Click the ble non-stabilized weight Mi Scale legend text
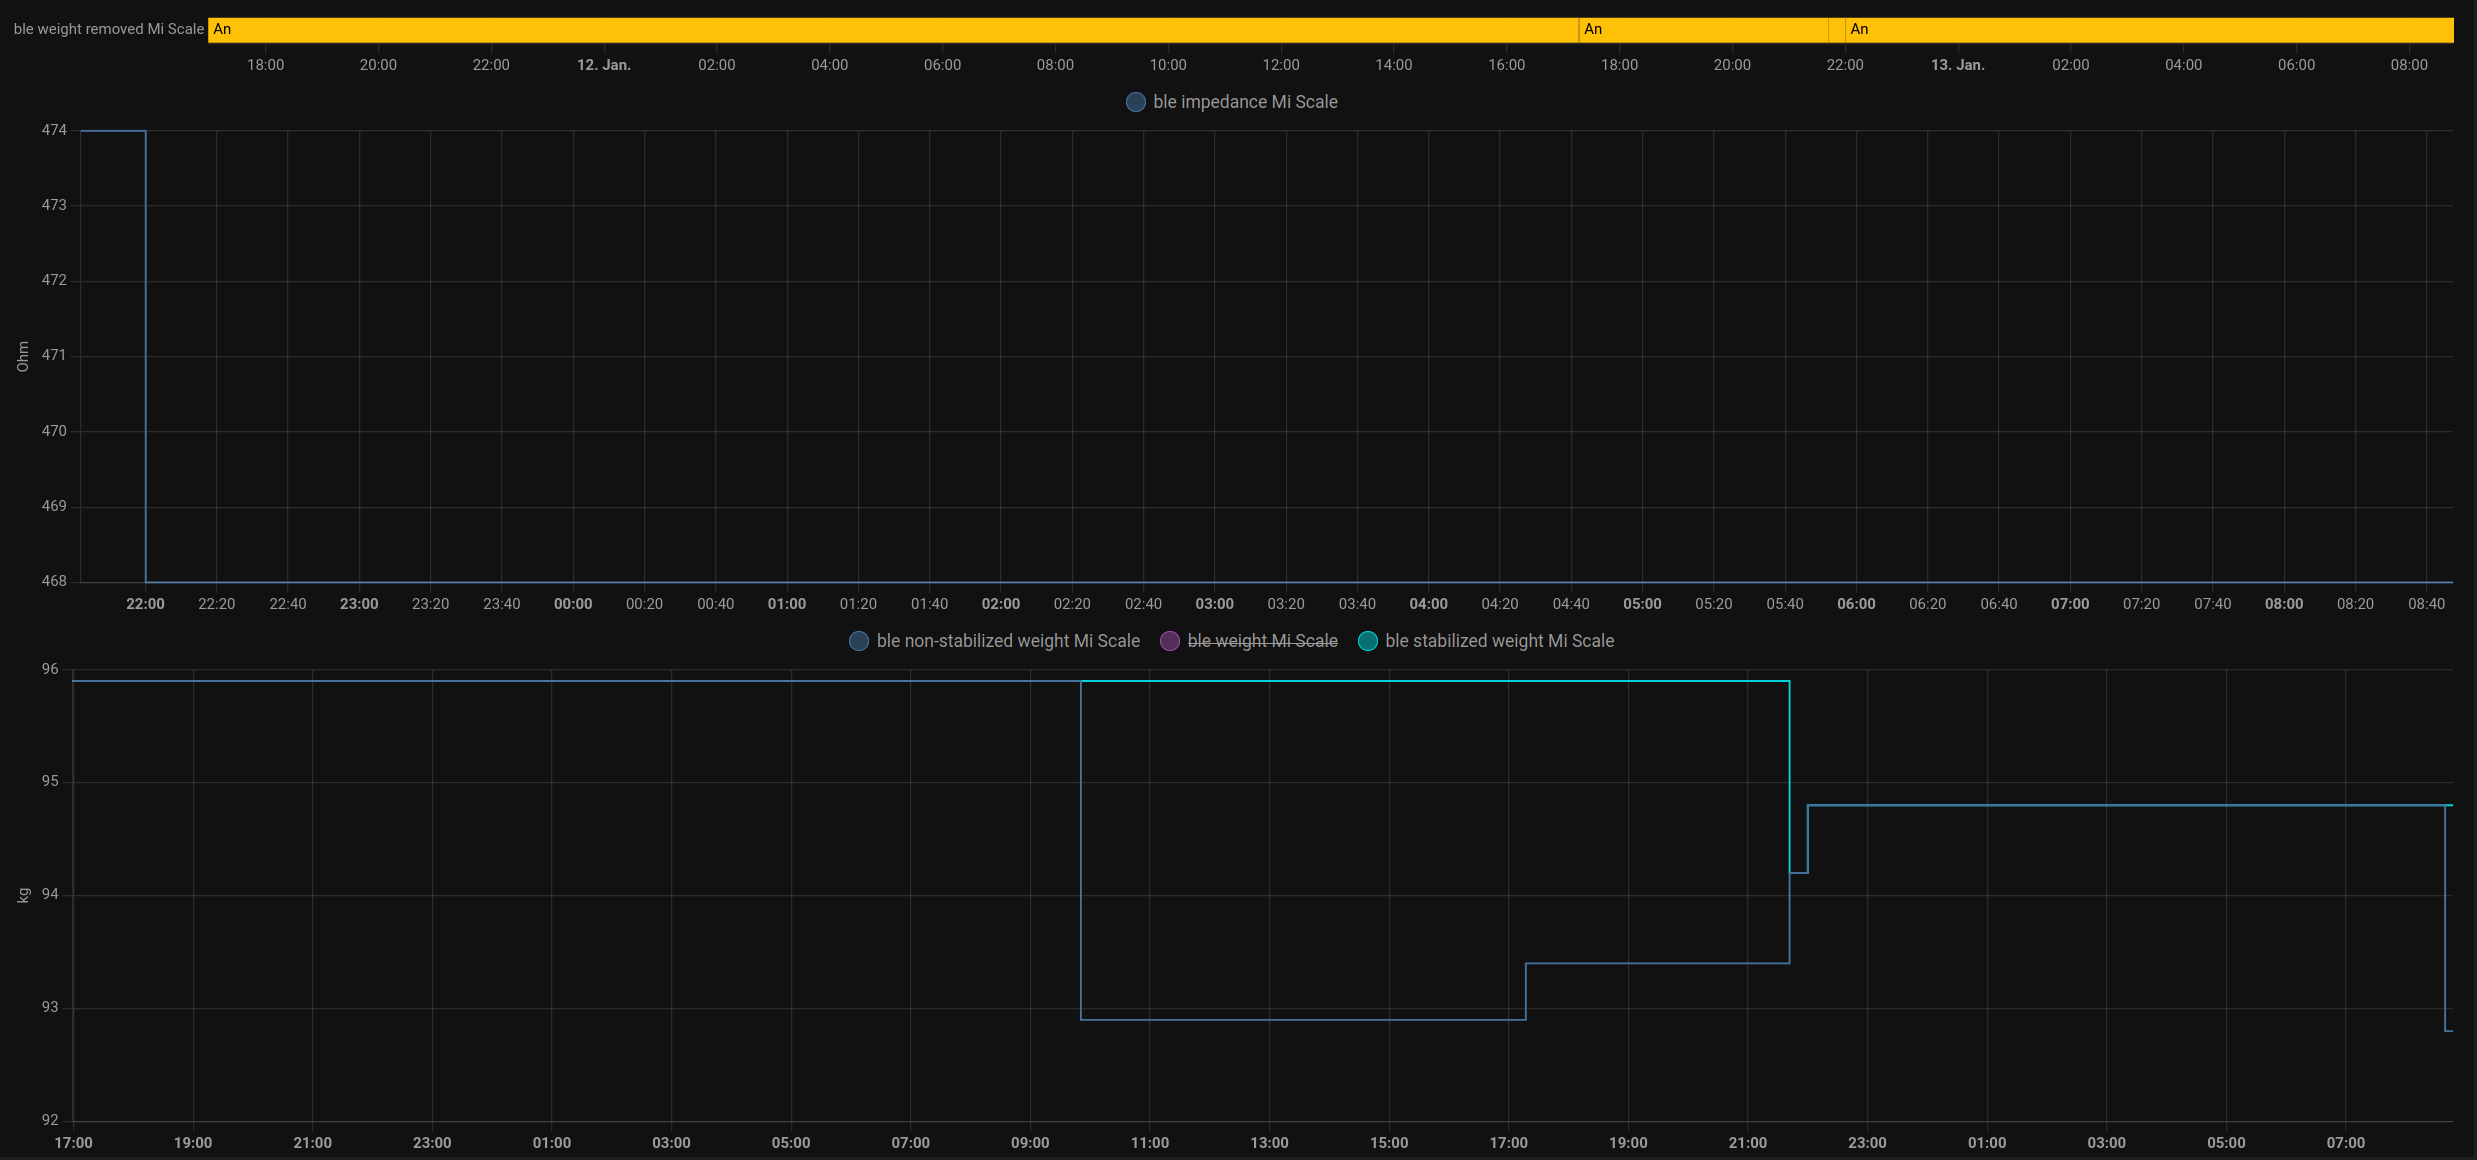Image resolution: width=2477 pixels, height=1160 pixels. tap(1008, 641)
